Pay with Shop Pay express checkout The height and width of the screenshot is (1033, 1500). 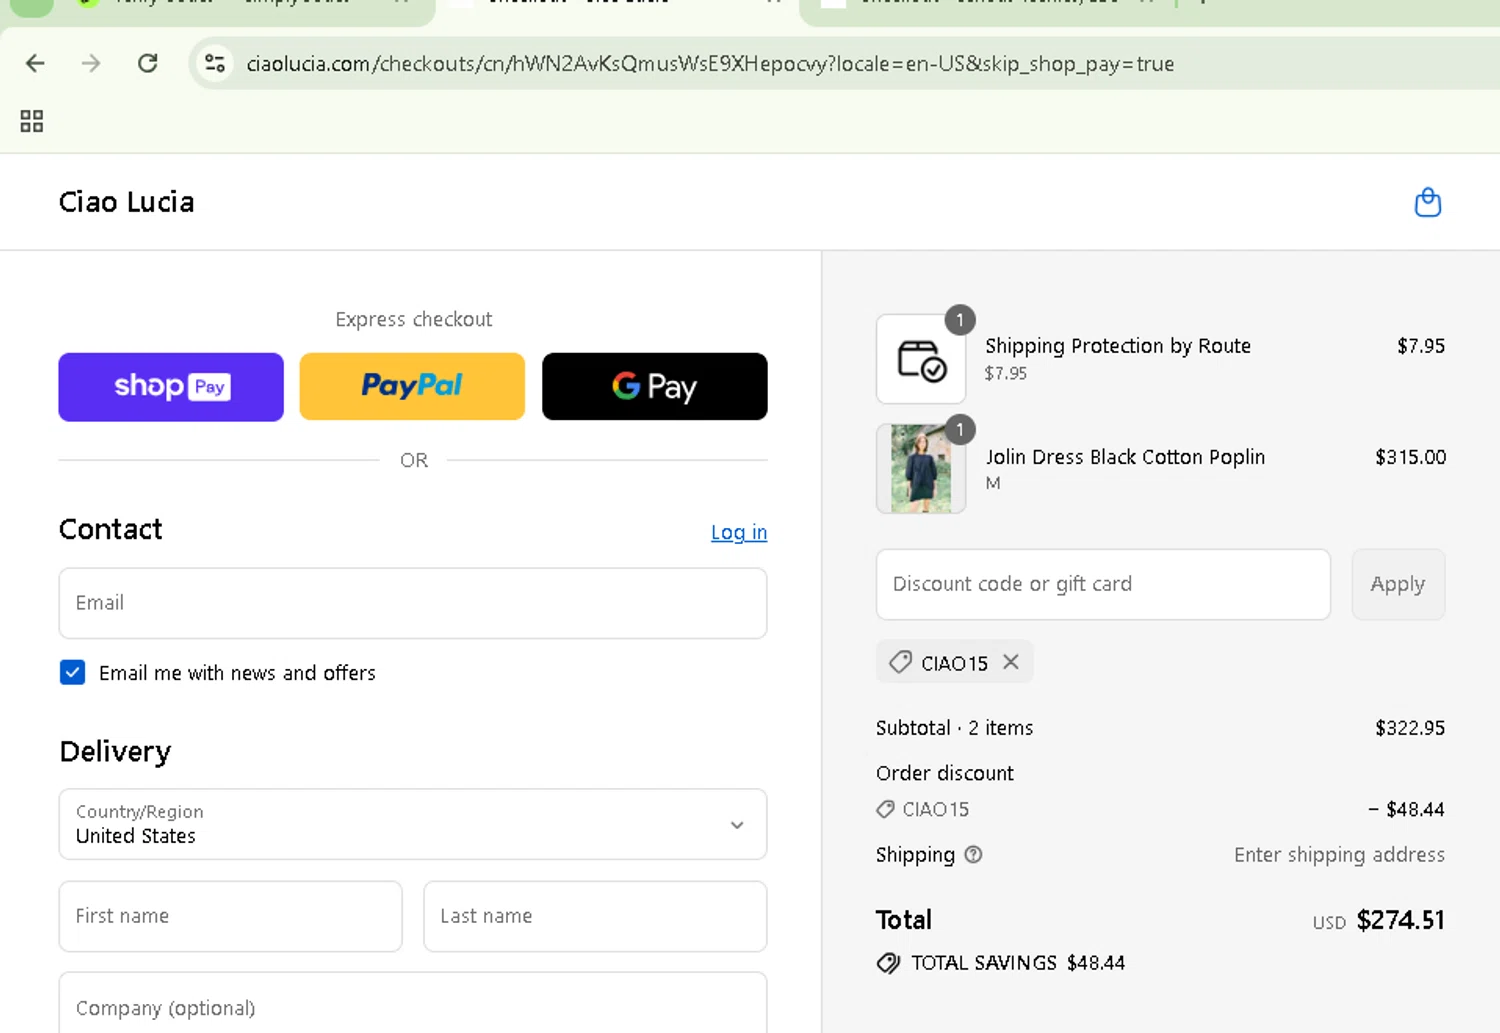171,387
